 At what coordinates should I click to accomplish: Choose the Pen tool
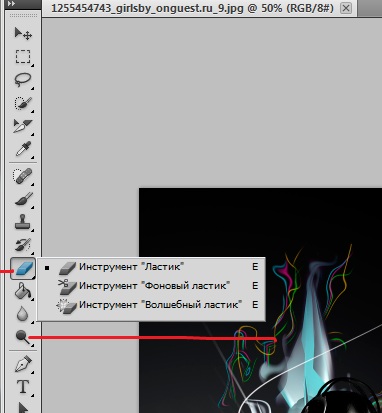point(23,364)
